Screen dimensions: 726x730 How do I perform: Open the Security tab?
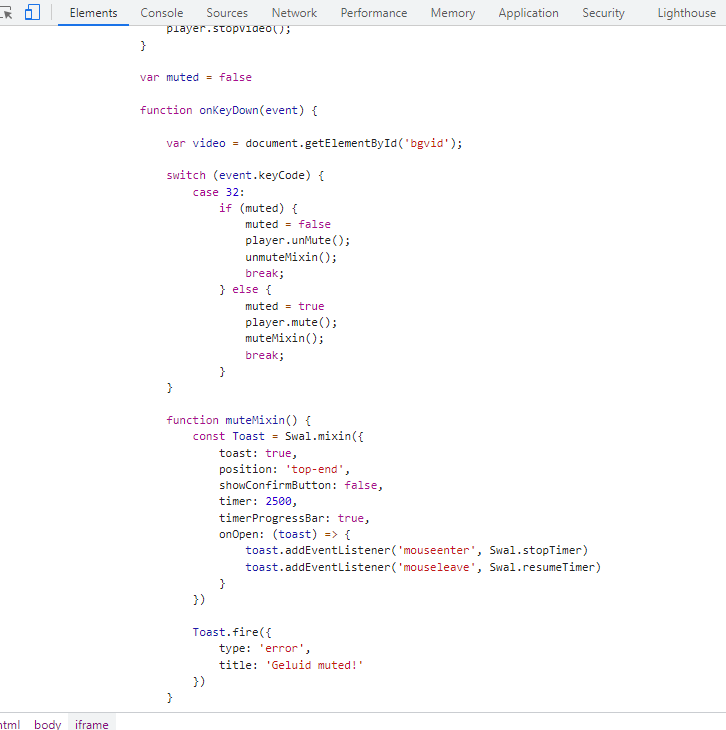(603, 13)
